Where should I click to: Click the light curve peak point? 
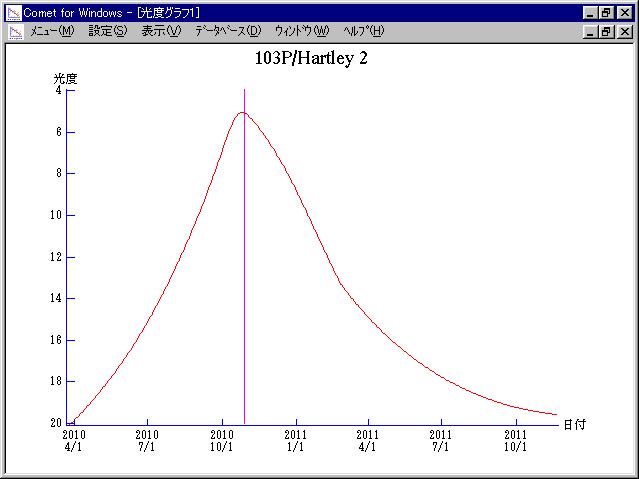[x=242, y=113]
